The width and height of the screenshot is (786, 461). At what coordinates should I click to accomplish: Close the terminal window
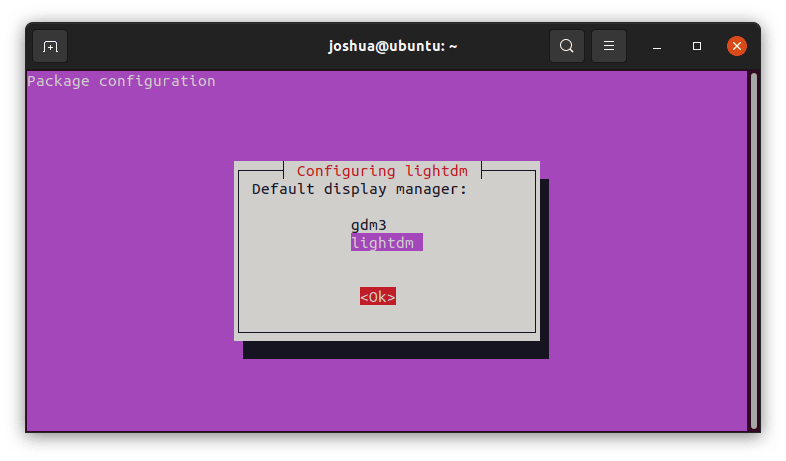pos(737,46)
